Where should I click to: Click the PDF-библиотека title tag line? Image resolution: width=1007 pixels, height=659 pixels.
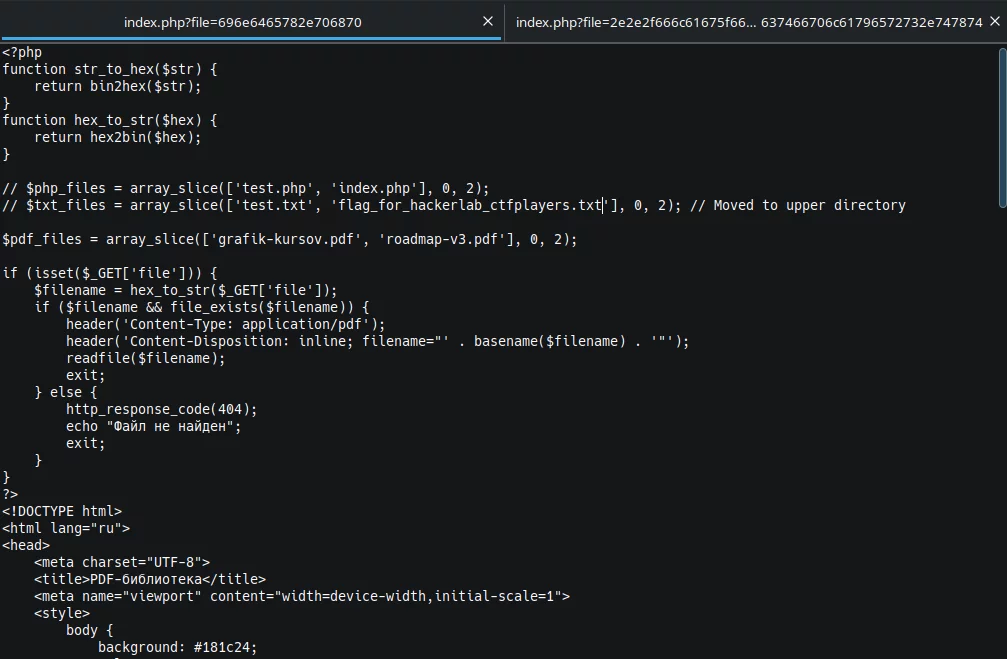click(150, 579)
